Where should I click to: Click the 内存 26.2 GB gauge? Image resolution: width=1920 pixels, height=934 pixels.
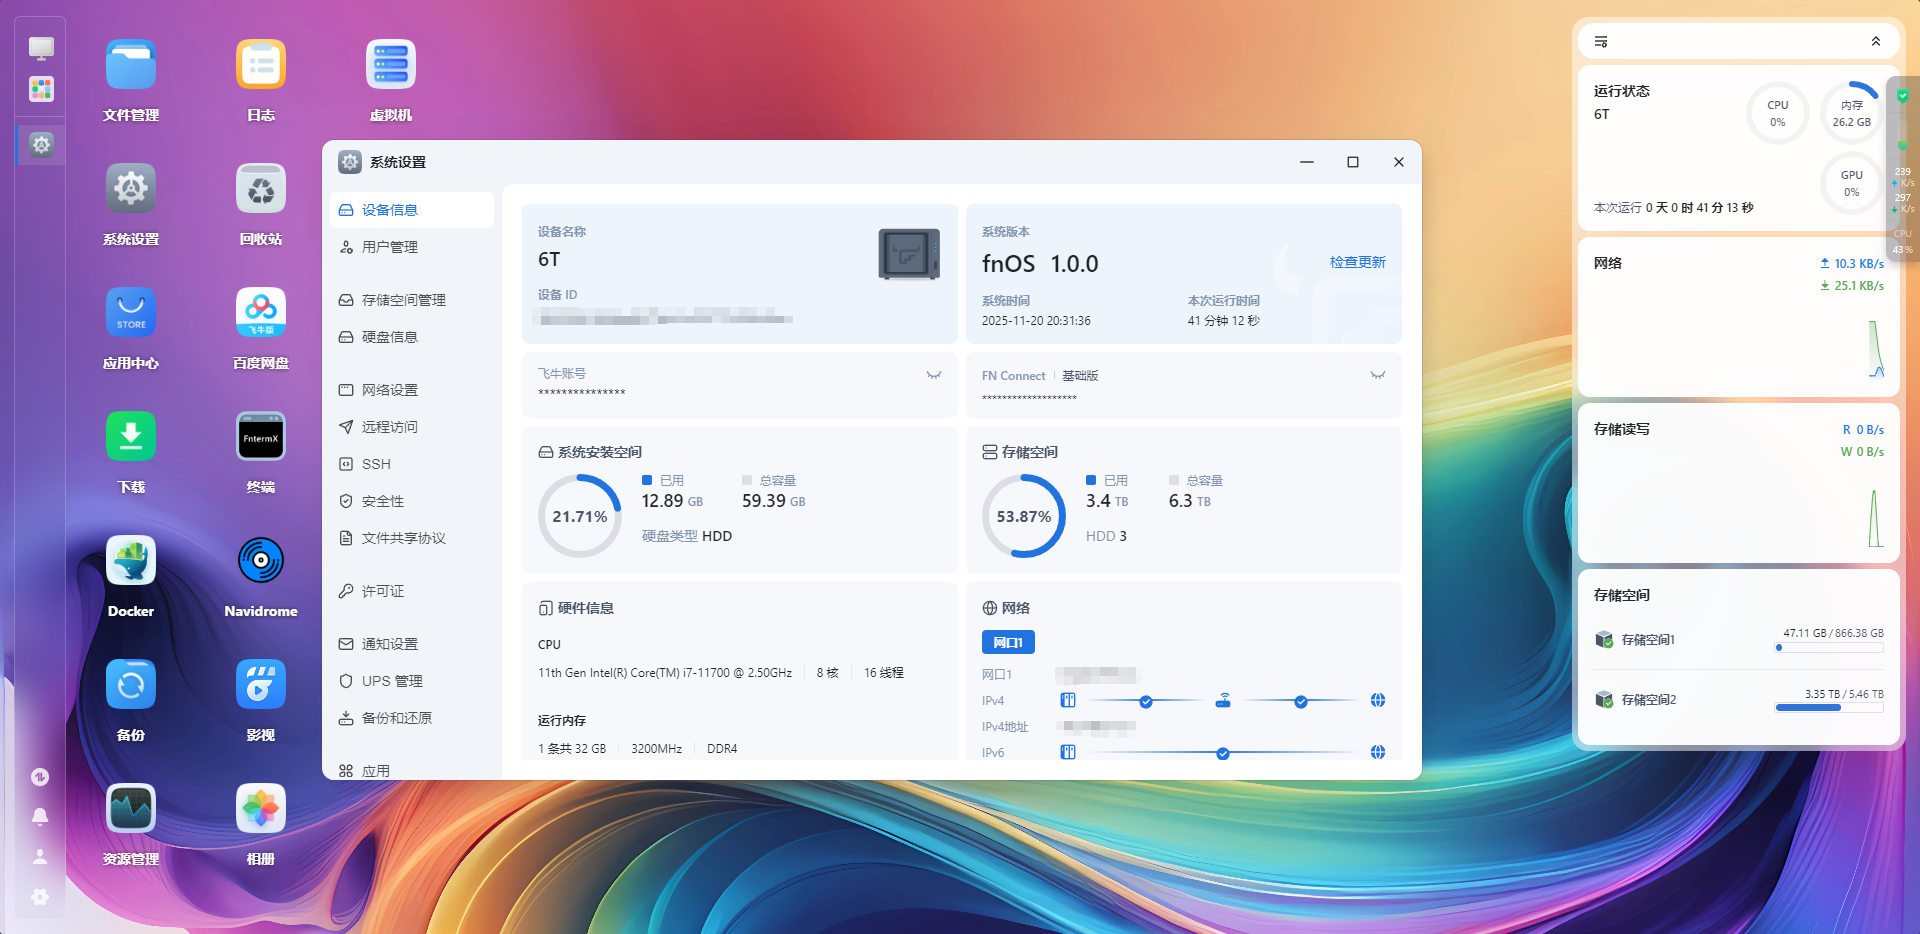pos(1851,113)
